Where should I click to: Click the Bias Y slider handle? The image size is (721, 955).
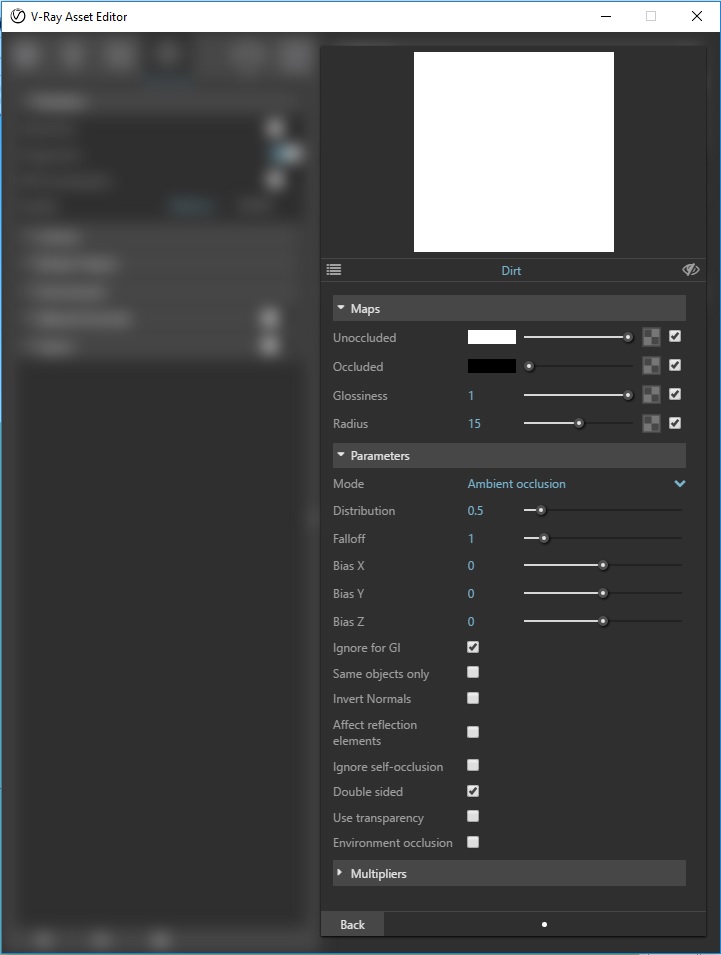coord(603,593)
